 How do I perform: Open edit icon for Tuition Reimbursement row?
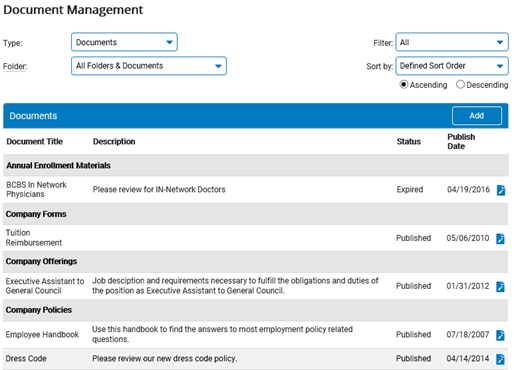pyautogui.click(x=500, y=239)
